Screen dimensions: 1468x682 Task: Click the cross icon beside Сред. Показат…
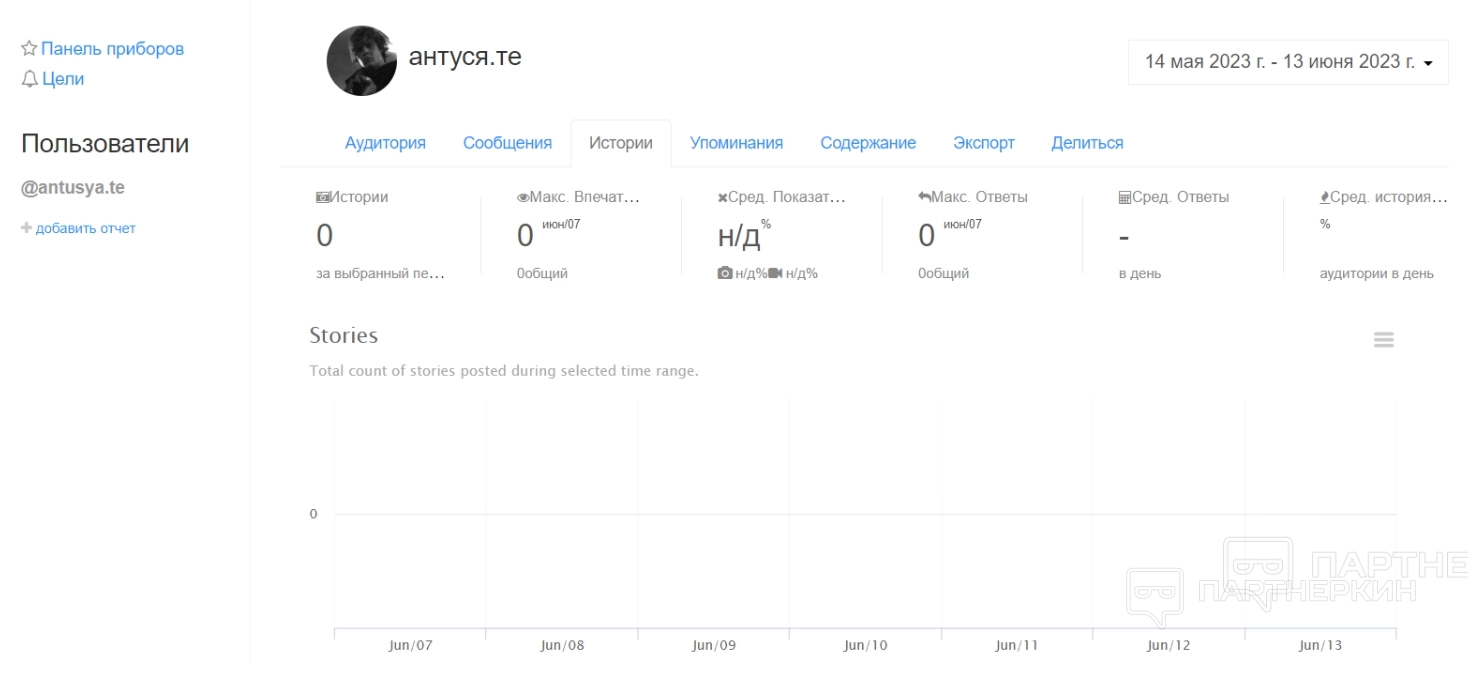point(722,198)
